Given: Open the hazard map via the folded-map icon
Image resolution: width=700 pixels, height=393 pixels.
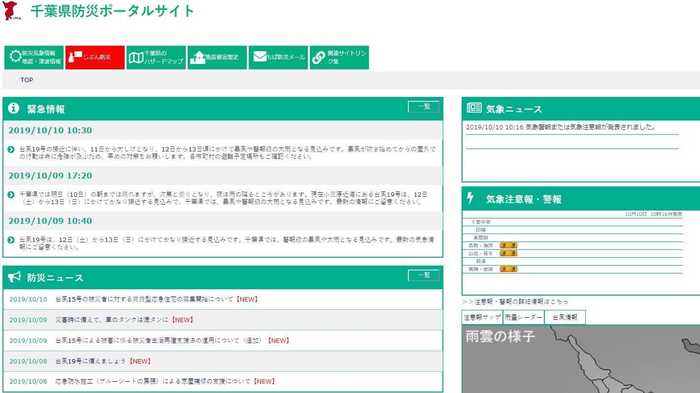Looking at the screenshot, I should 136,57.
